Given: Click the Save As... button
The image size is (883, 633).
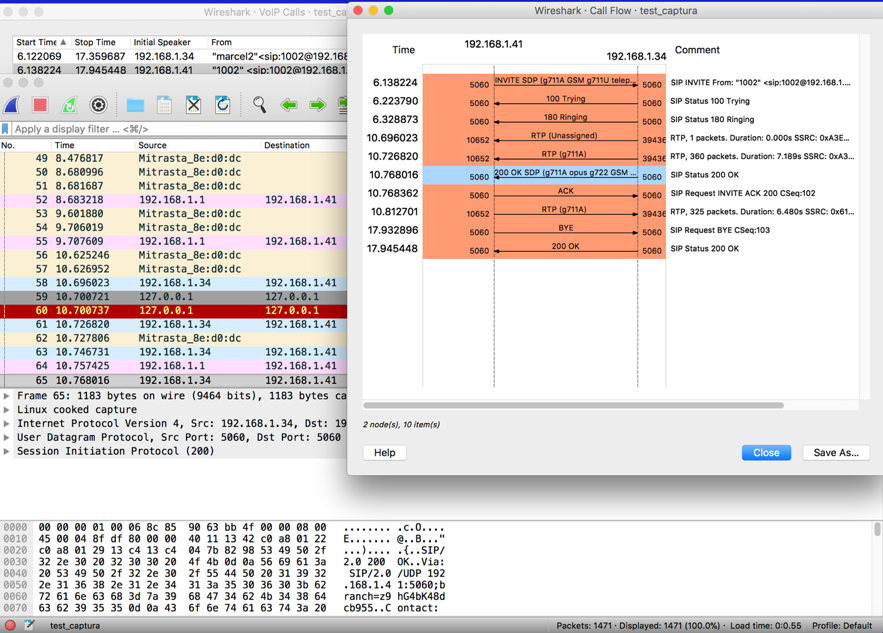Looking at the screenshot, I should [835, 453].
